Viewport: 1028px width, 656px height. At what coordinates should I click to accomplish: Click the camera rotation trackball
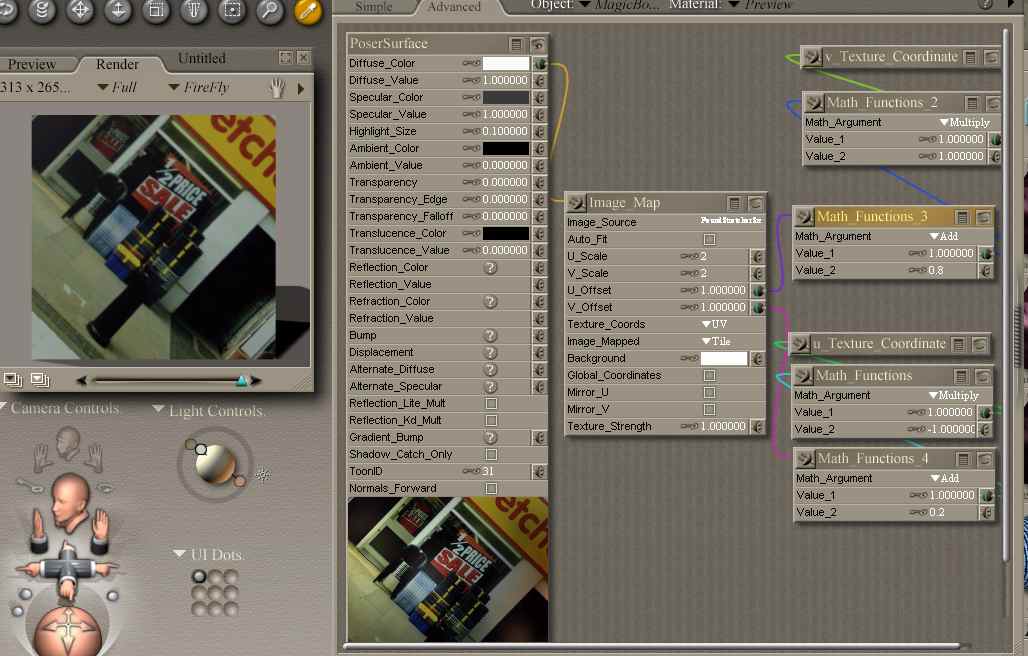point(68,630)
